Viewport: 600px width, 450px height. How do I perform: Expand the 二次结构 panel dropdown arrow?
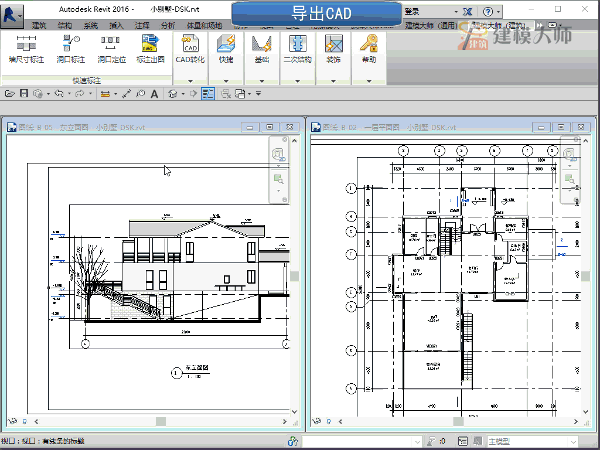tap(297, 81)
